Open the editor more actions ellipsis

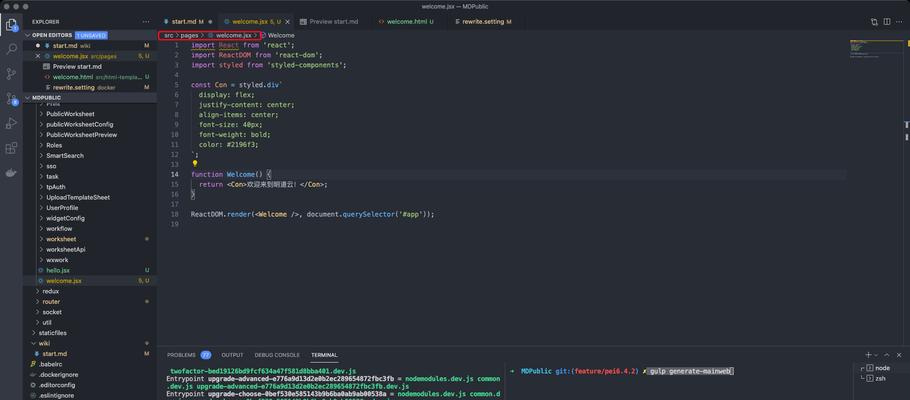899,21
